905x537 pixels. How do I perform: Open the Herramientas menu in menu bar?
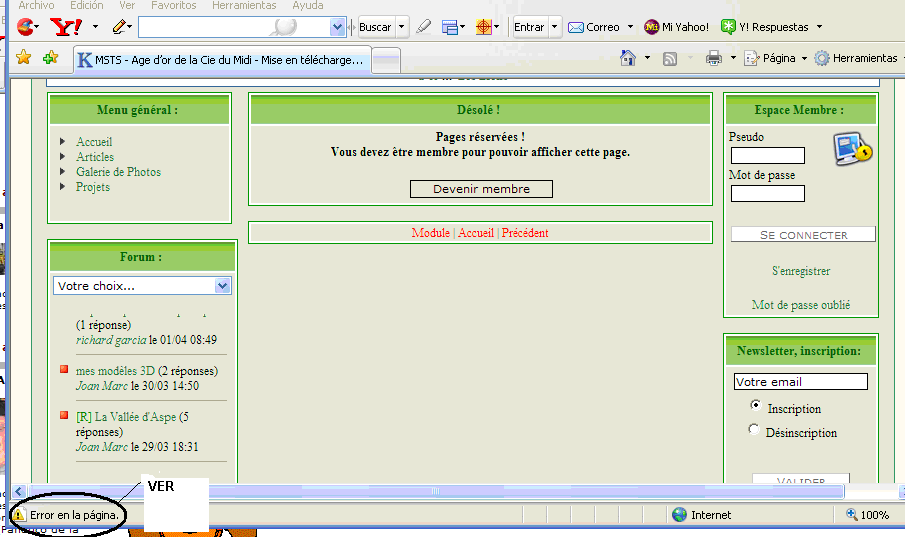tap(244, 6)
